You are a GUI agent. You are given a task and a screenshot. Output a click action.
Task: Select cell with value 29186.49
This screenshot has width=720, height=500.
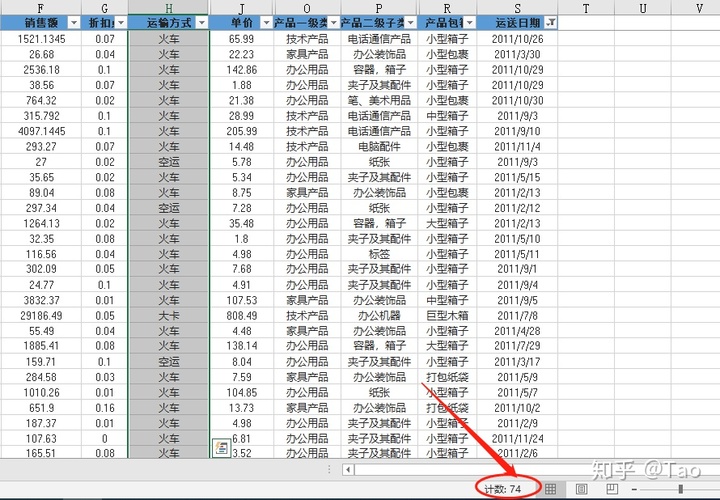point(41,315)
